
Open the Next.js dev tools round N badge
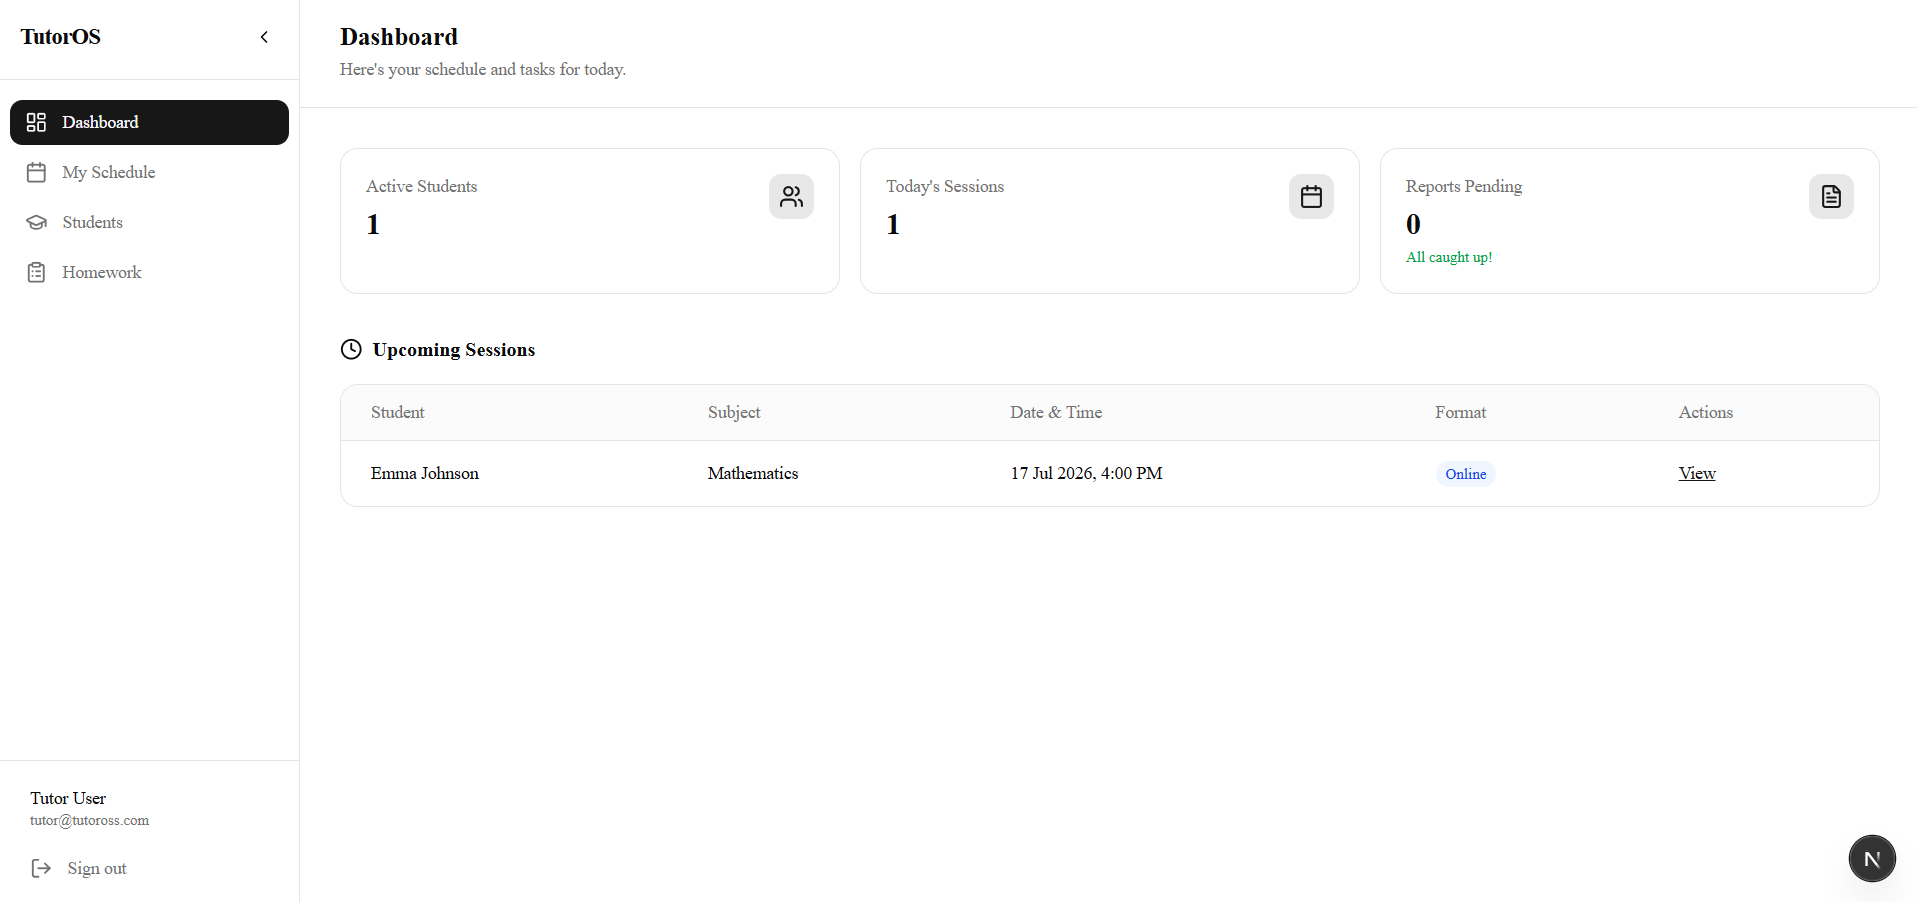pyautogui.click(x=1872, y=858)
